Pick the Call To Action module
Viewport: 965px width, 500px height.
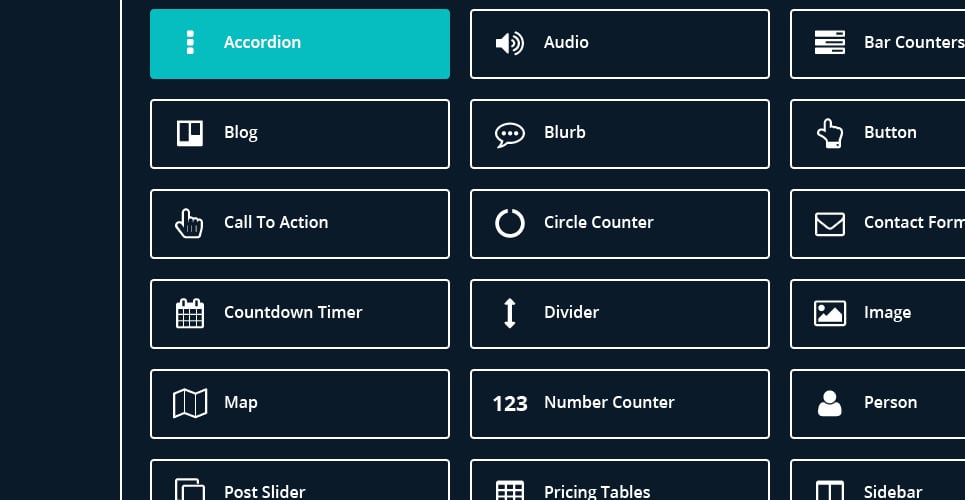coord(300,224)
